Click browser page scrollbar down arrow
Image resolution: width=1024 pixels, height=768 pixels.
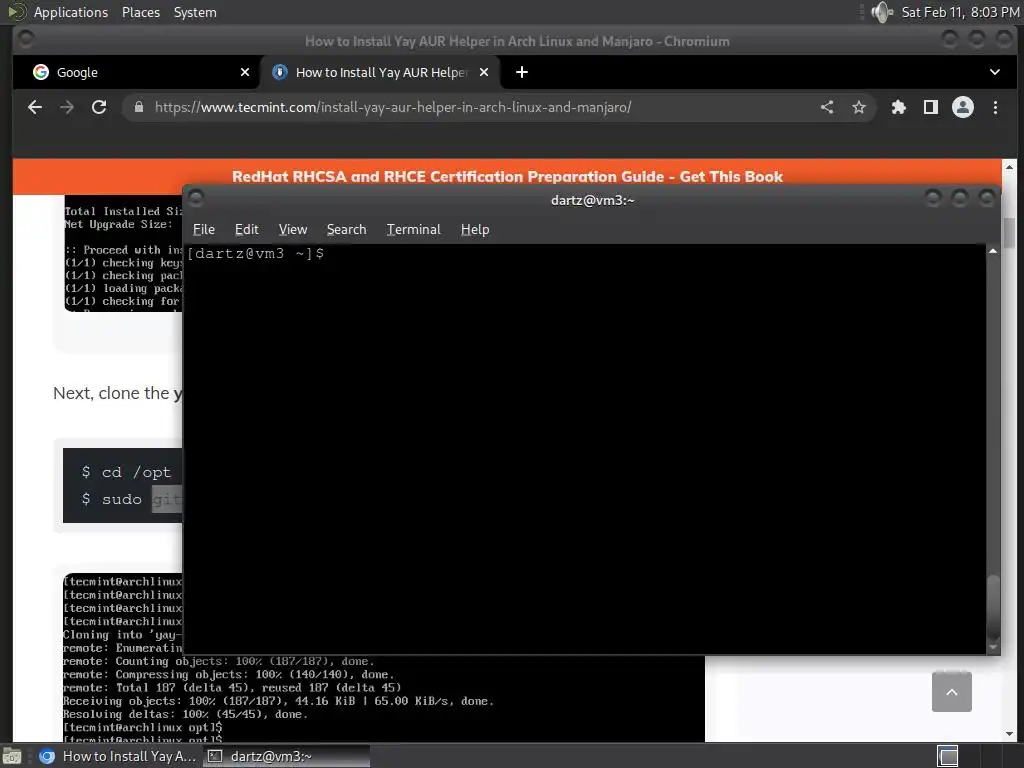[x=1009, y=733]
